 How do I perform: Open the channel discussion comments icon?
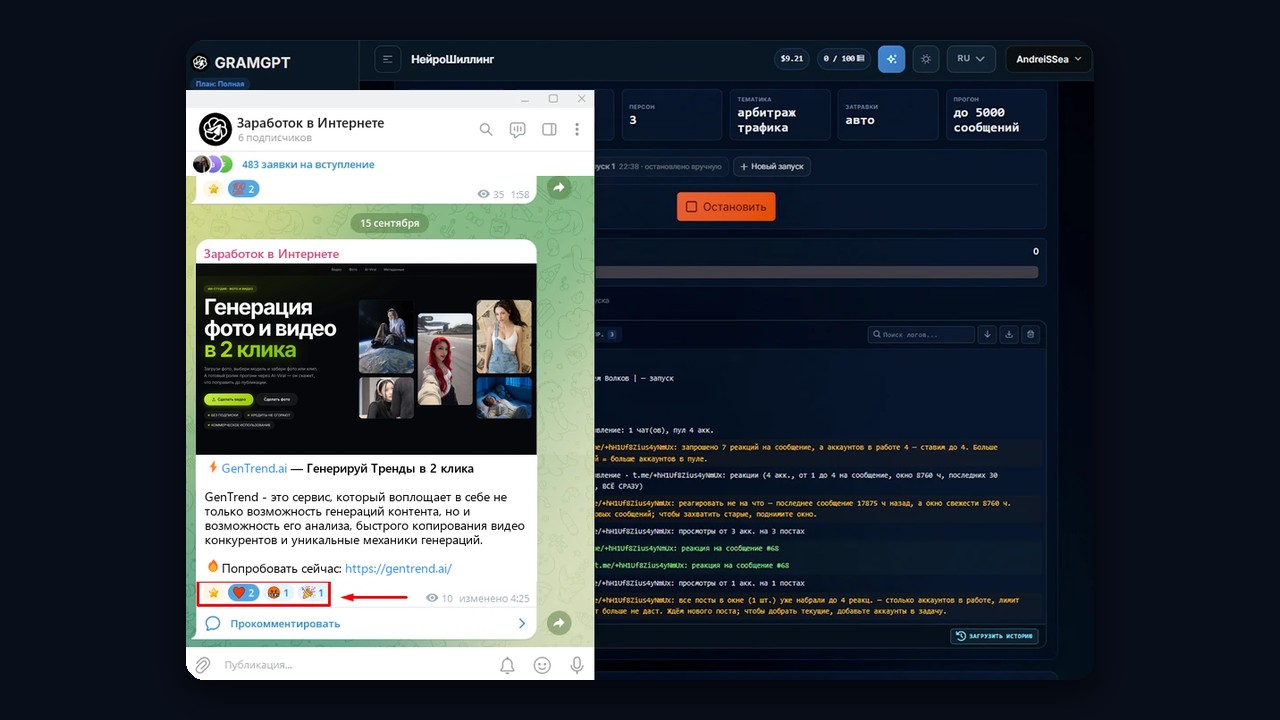[x=518, y=129]
